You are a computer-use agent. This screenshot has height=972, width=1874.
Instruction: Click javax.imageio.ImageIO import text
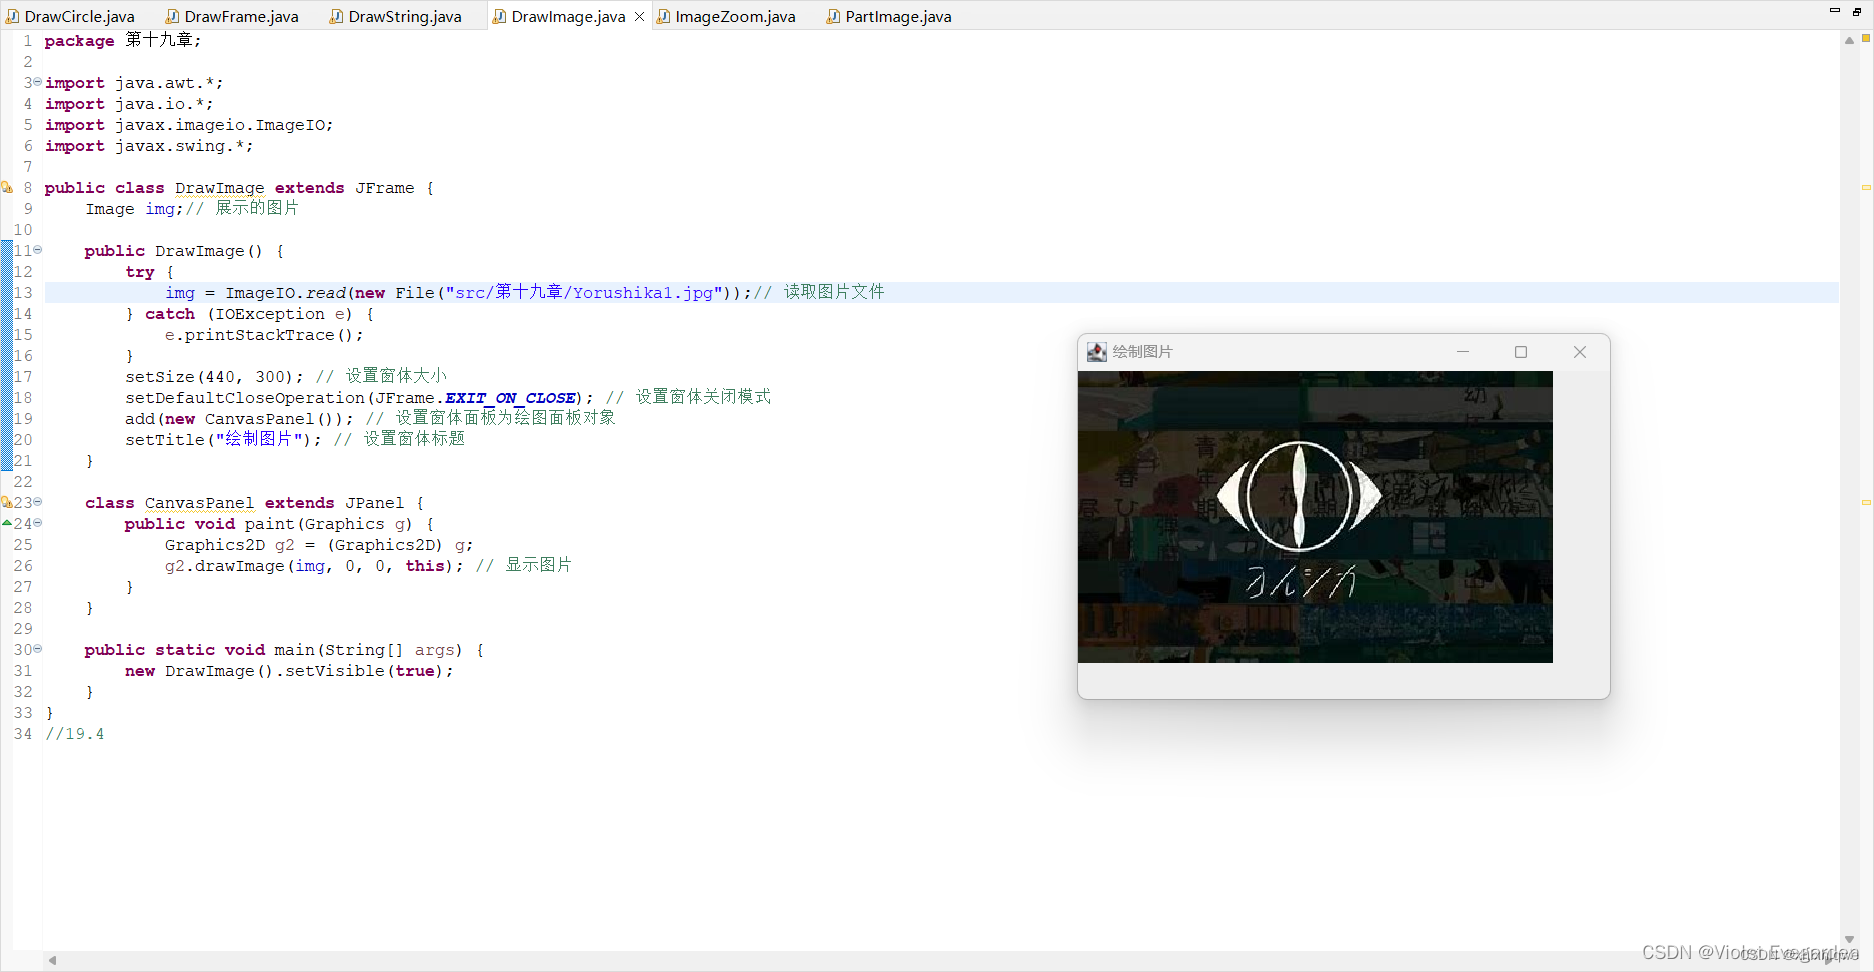click(221, 125)
